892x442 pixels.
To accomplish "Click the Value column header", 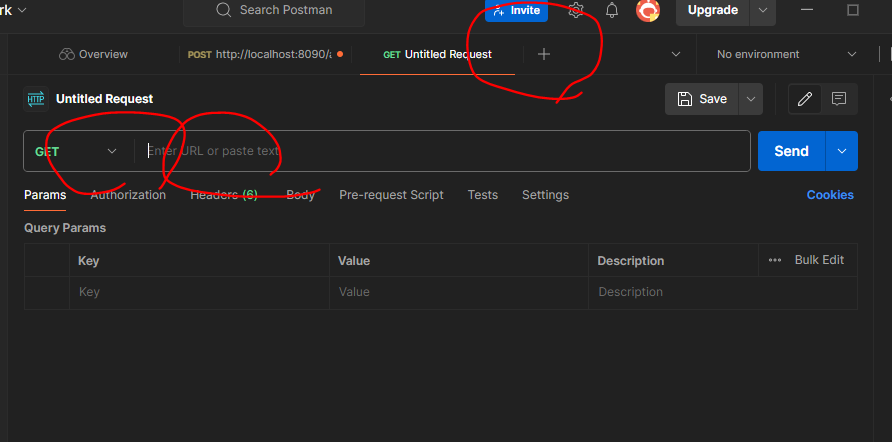I will [x=354, y=261].
